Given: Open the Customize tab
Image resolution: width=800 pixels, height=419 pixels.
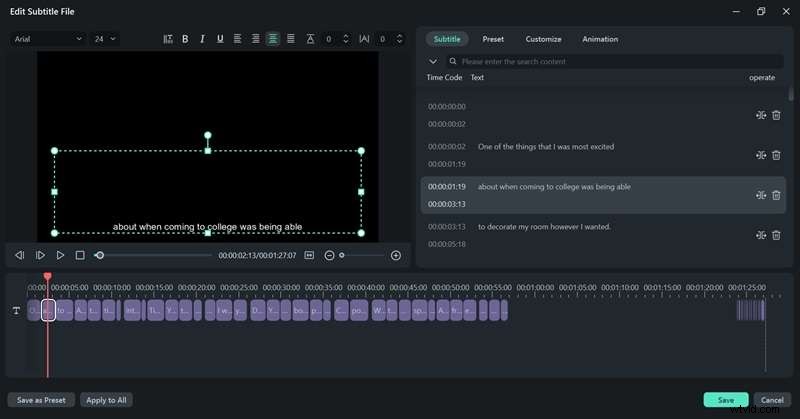Looking at the screenshot, I should click(x=543, y=39).
